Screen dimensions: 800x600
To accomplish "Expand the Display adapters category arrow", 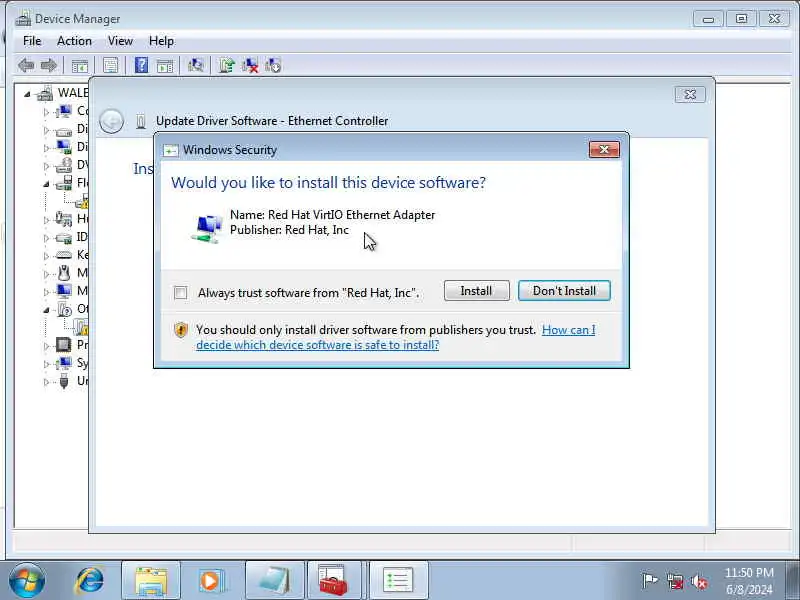I will pyautogui.click(x=46, y=148).
